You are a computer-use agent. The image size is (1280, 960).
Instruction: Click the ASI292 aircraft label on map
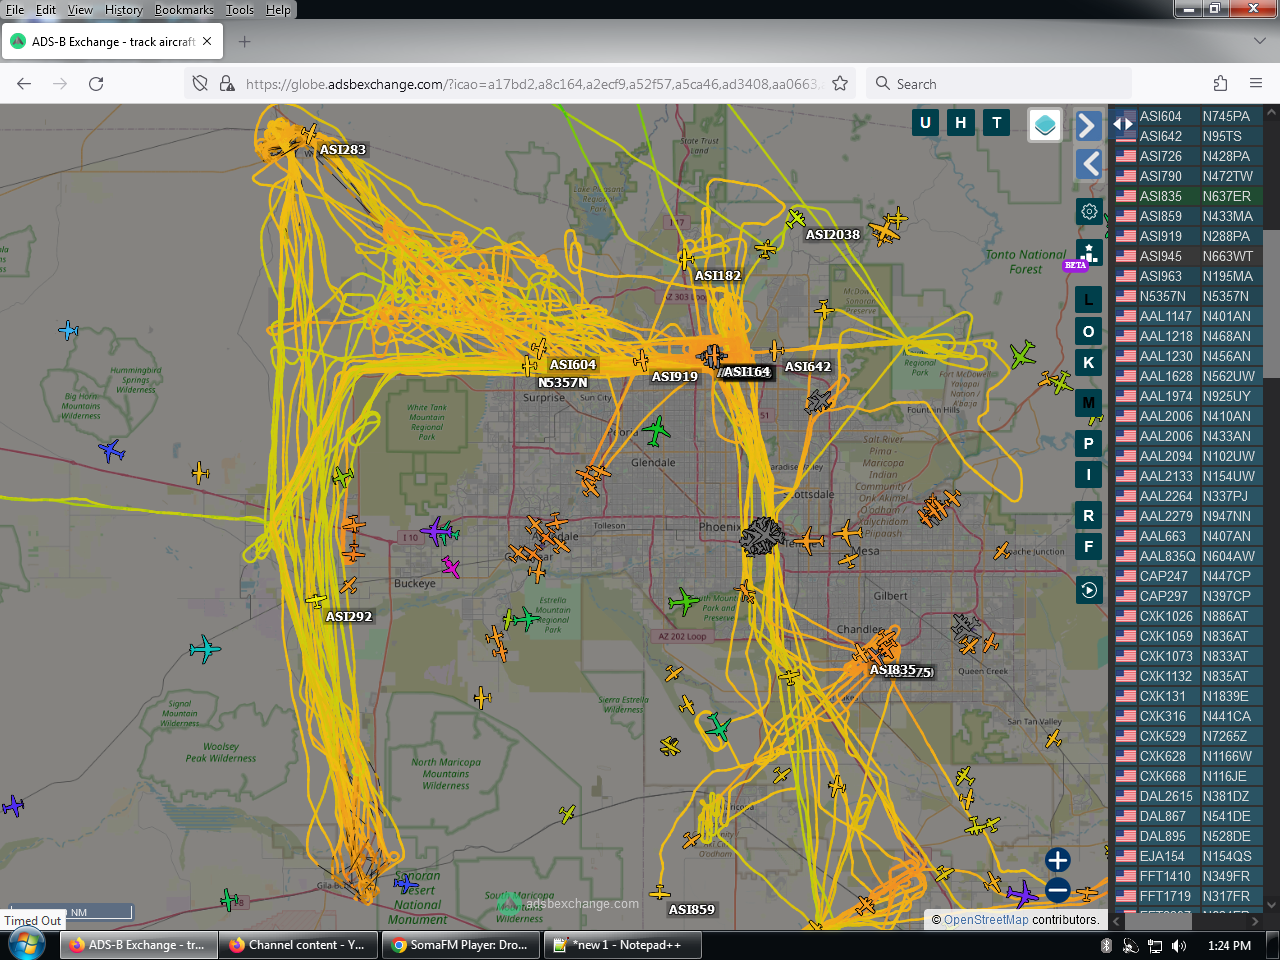click(x=349, y=617)
